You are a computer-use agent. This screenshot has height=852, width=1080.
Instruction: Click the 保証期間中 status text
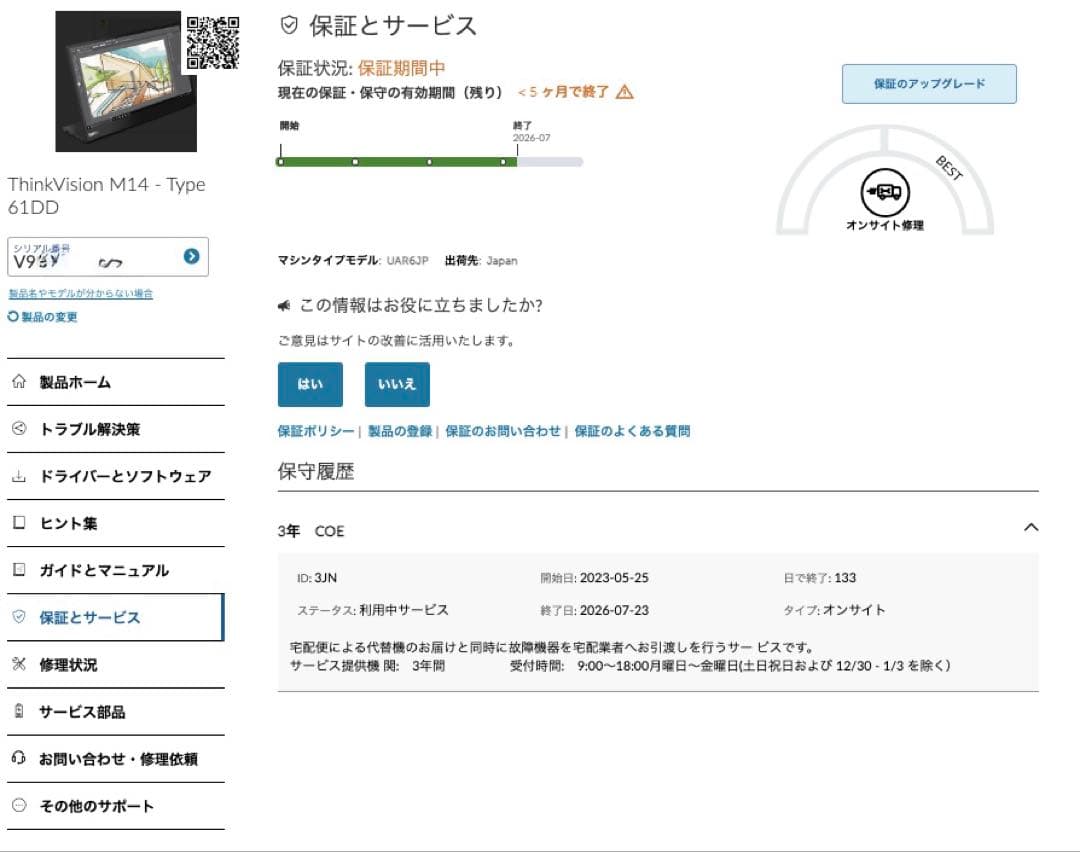click(402, 68)
